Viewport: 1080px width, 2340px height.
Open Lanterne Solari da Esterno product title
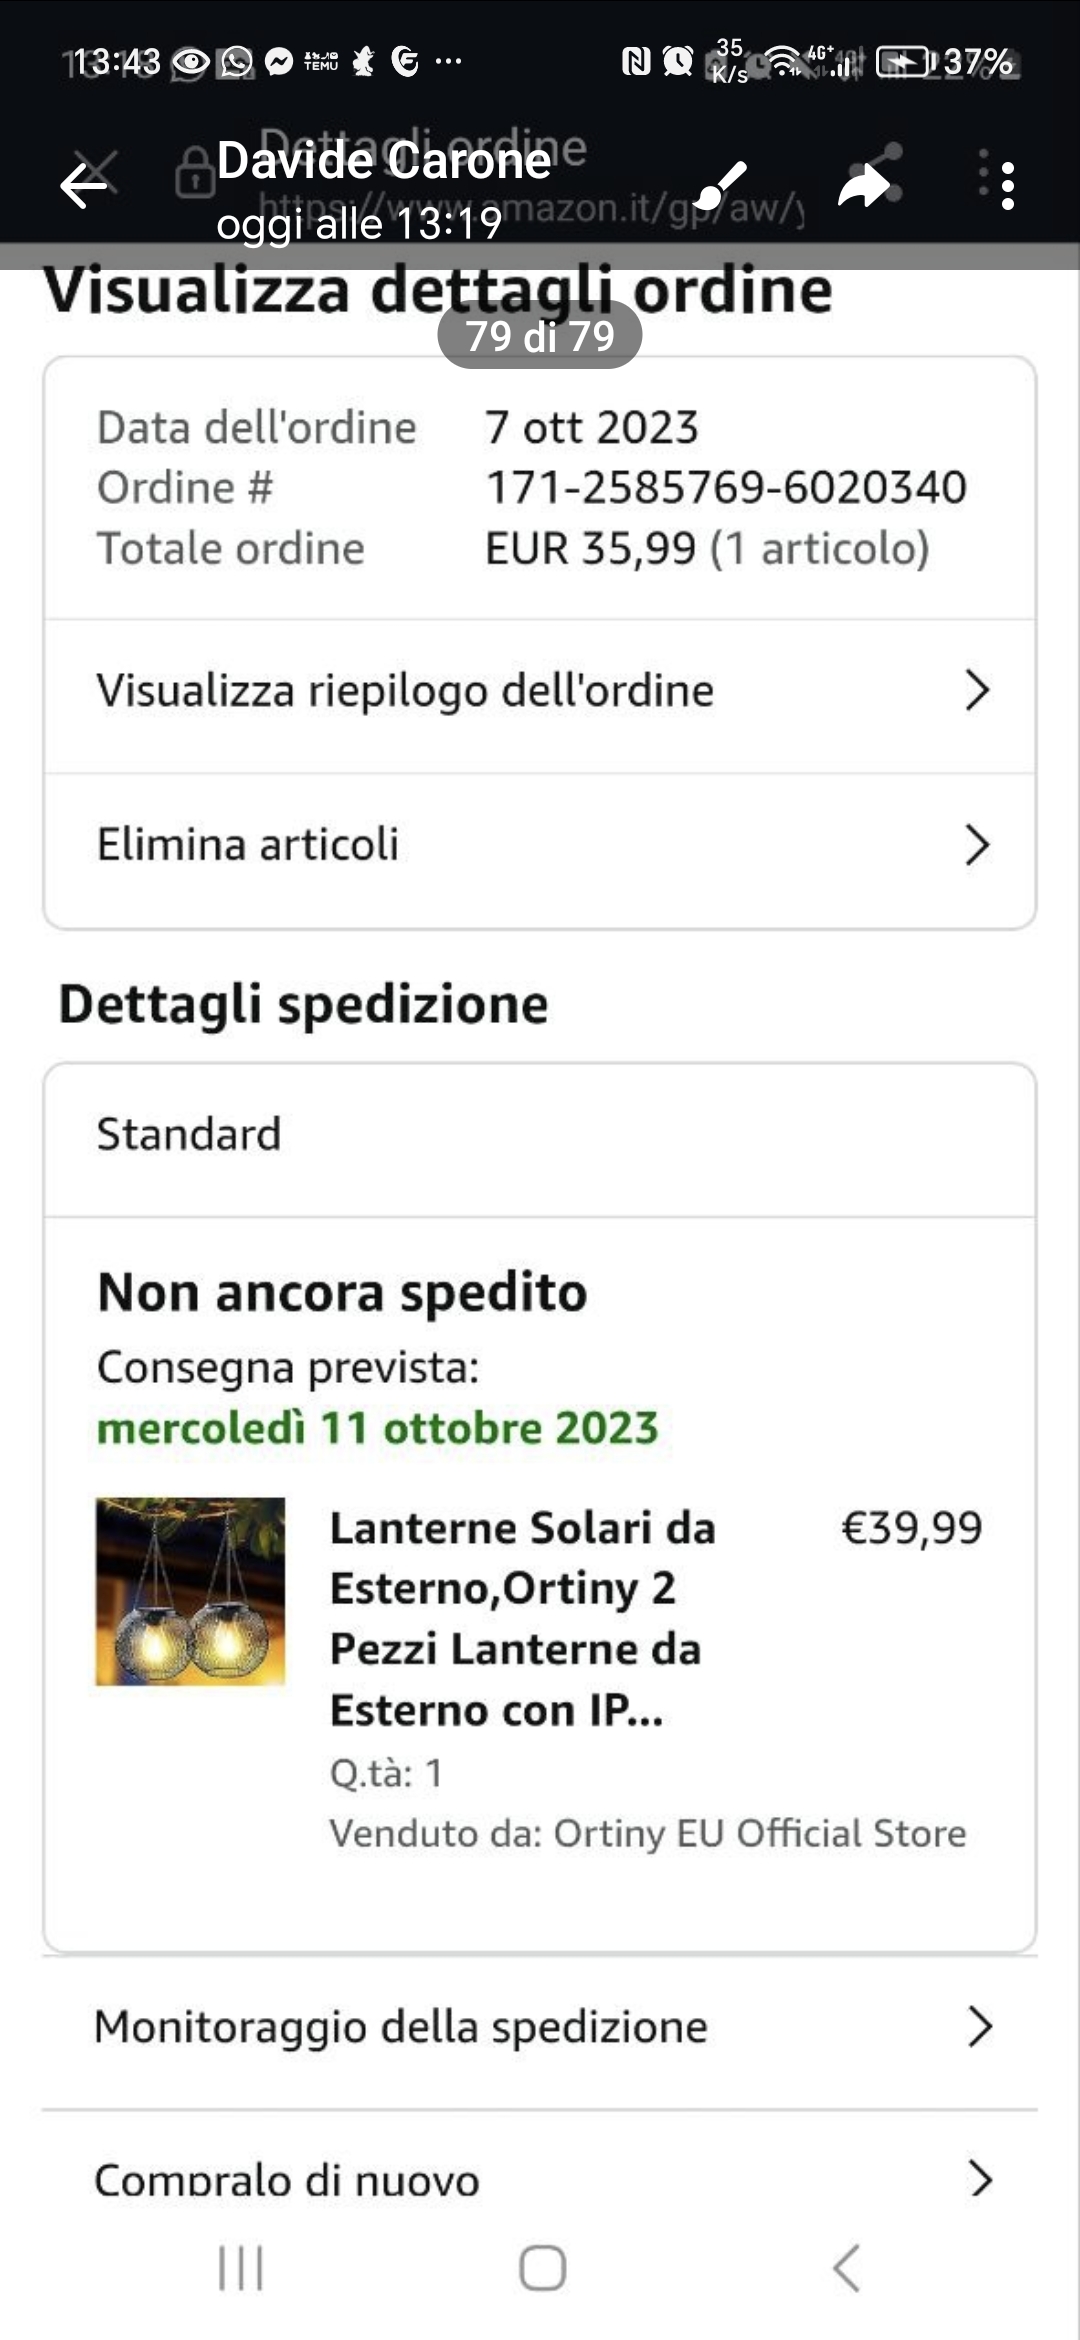[523, 1619]
